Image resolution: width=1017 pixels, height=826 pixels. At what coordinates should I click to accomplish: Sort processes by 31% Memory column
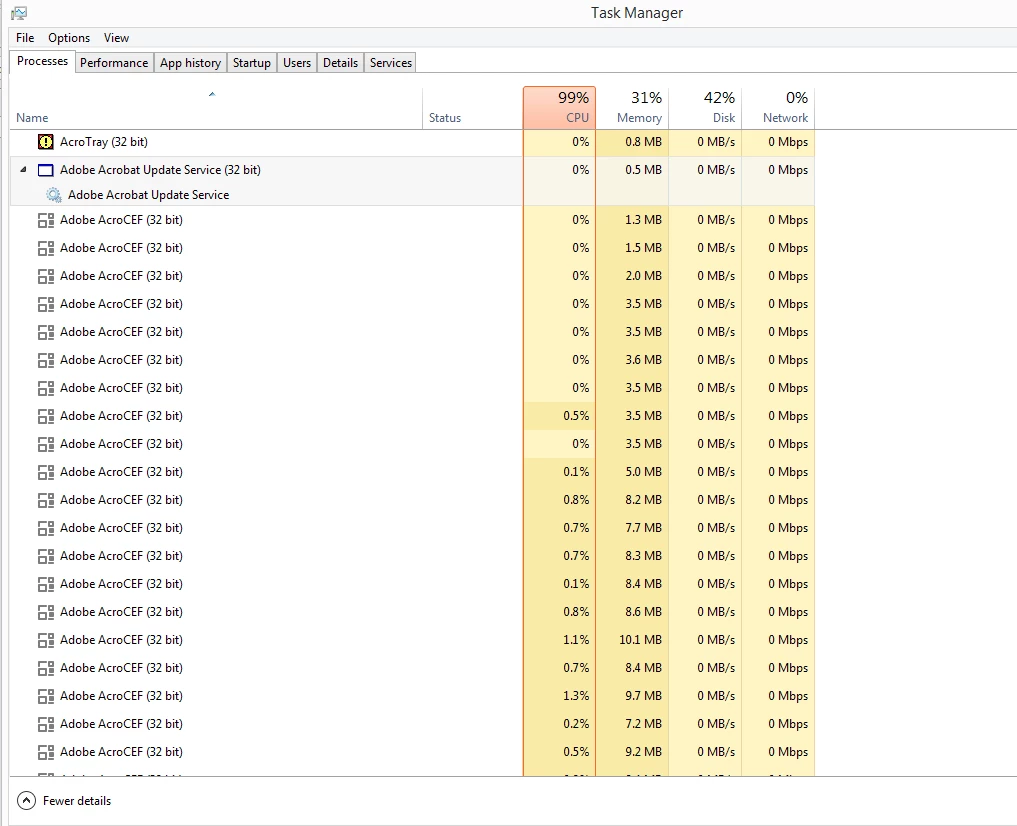coord(632,108)
